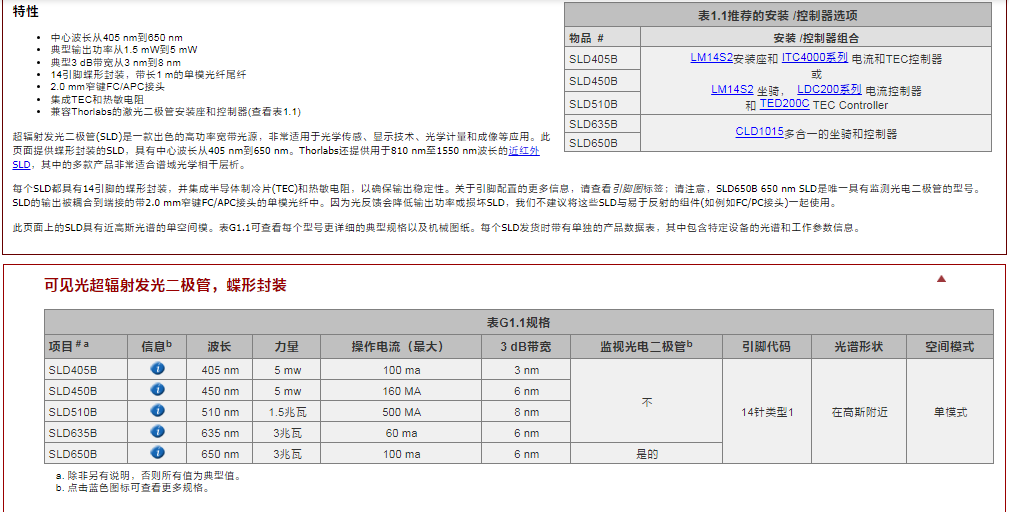Show more specs via the SLD635B info icon

click(157, 432)
